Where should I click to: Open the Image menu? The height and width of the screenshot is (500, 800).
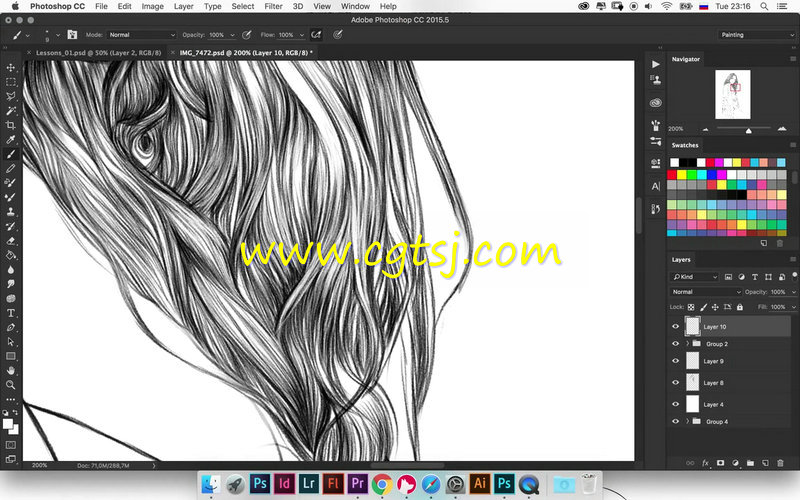[153, 6]
